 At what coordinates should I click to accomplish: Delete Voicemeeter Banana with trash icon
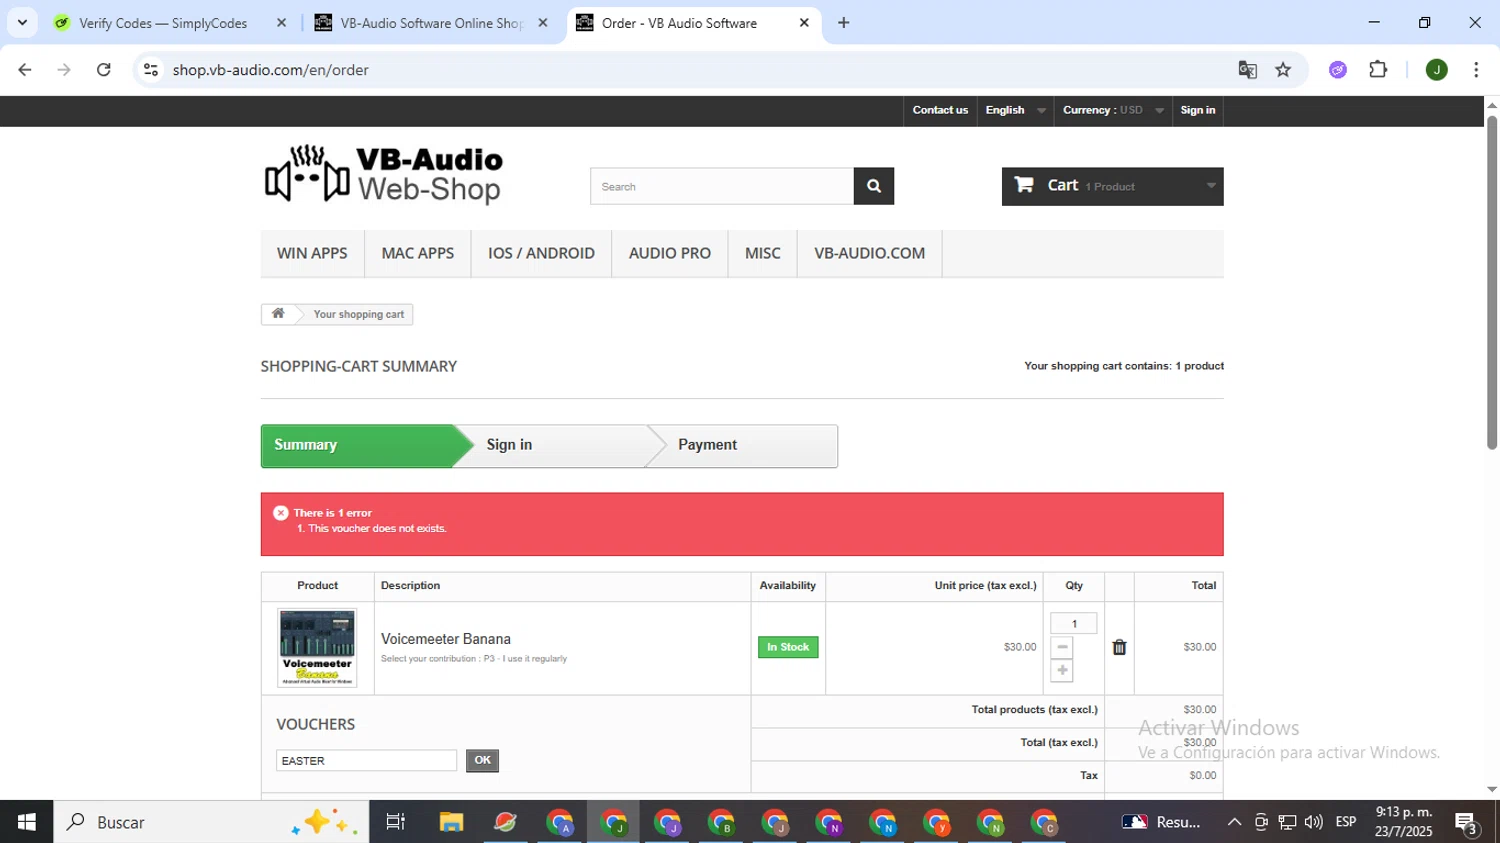(1119, 647)
